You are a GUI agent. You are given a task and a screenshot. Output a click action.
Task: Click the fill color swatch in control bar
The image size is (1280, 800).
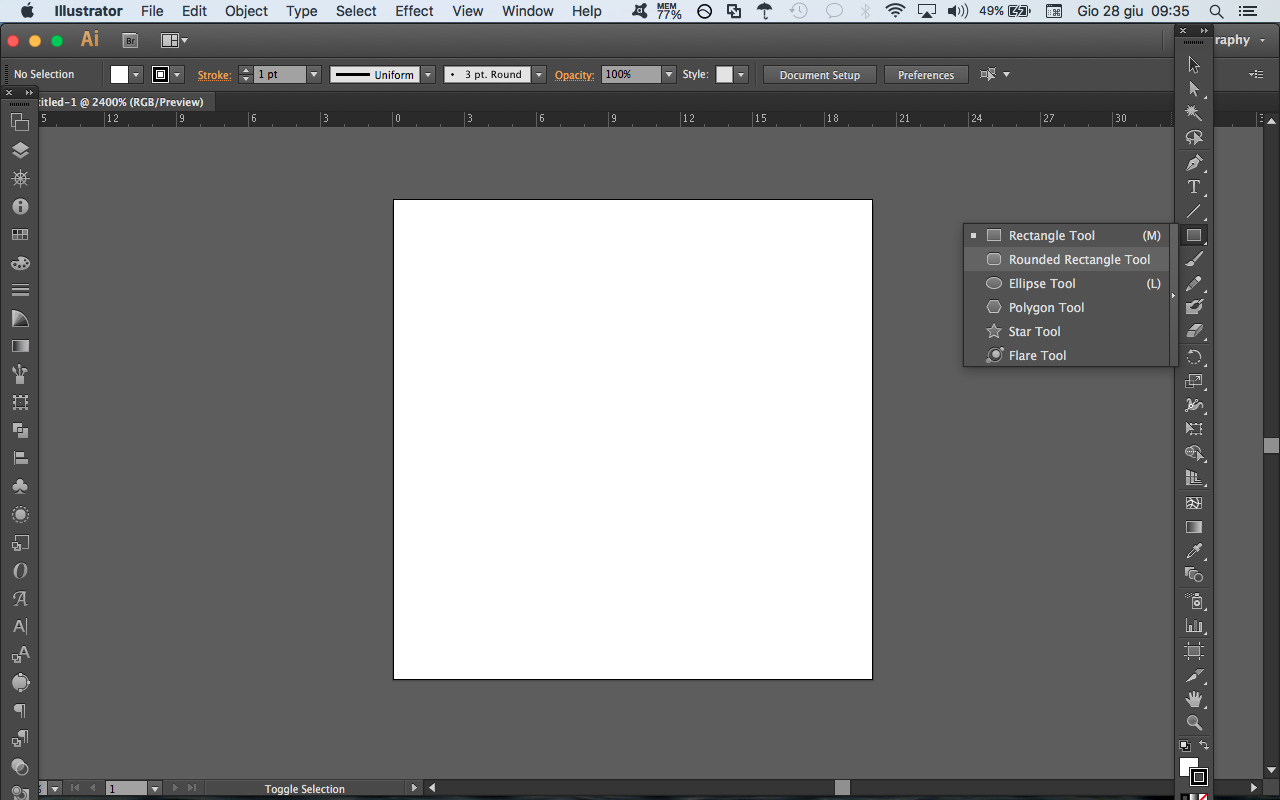(x=120, y=75)
